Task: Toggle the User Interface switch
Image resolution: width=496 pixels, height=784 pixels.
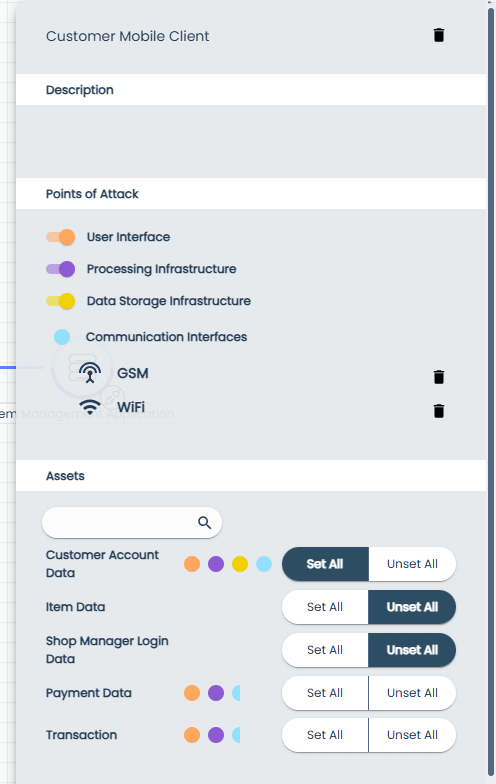Action: (x=60, y=237)
